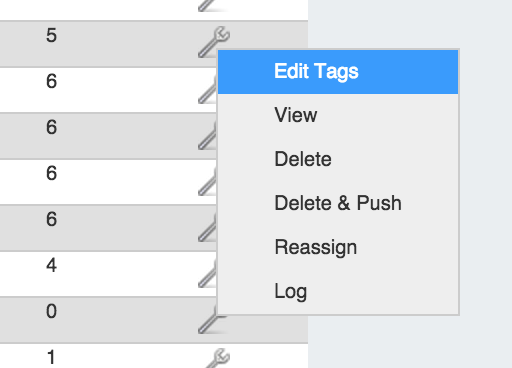
Task: Click the 6 value in topmost row with 6
Action: (x=51, y=81)
